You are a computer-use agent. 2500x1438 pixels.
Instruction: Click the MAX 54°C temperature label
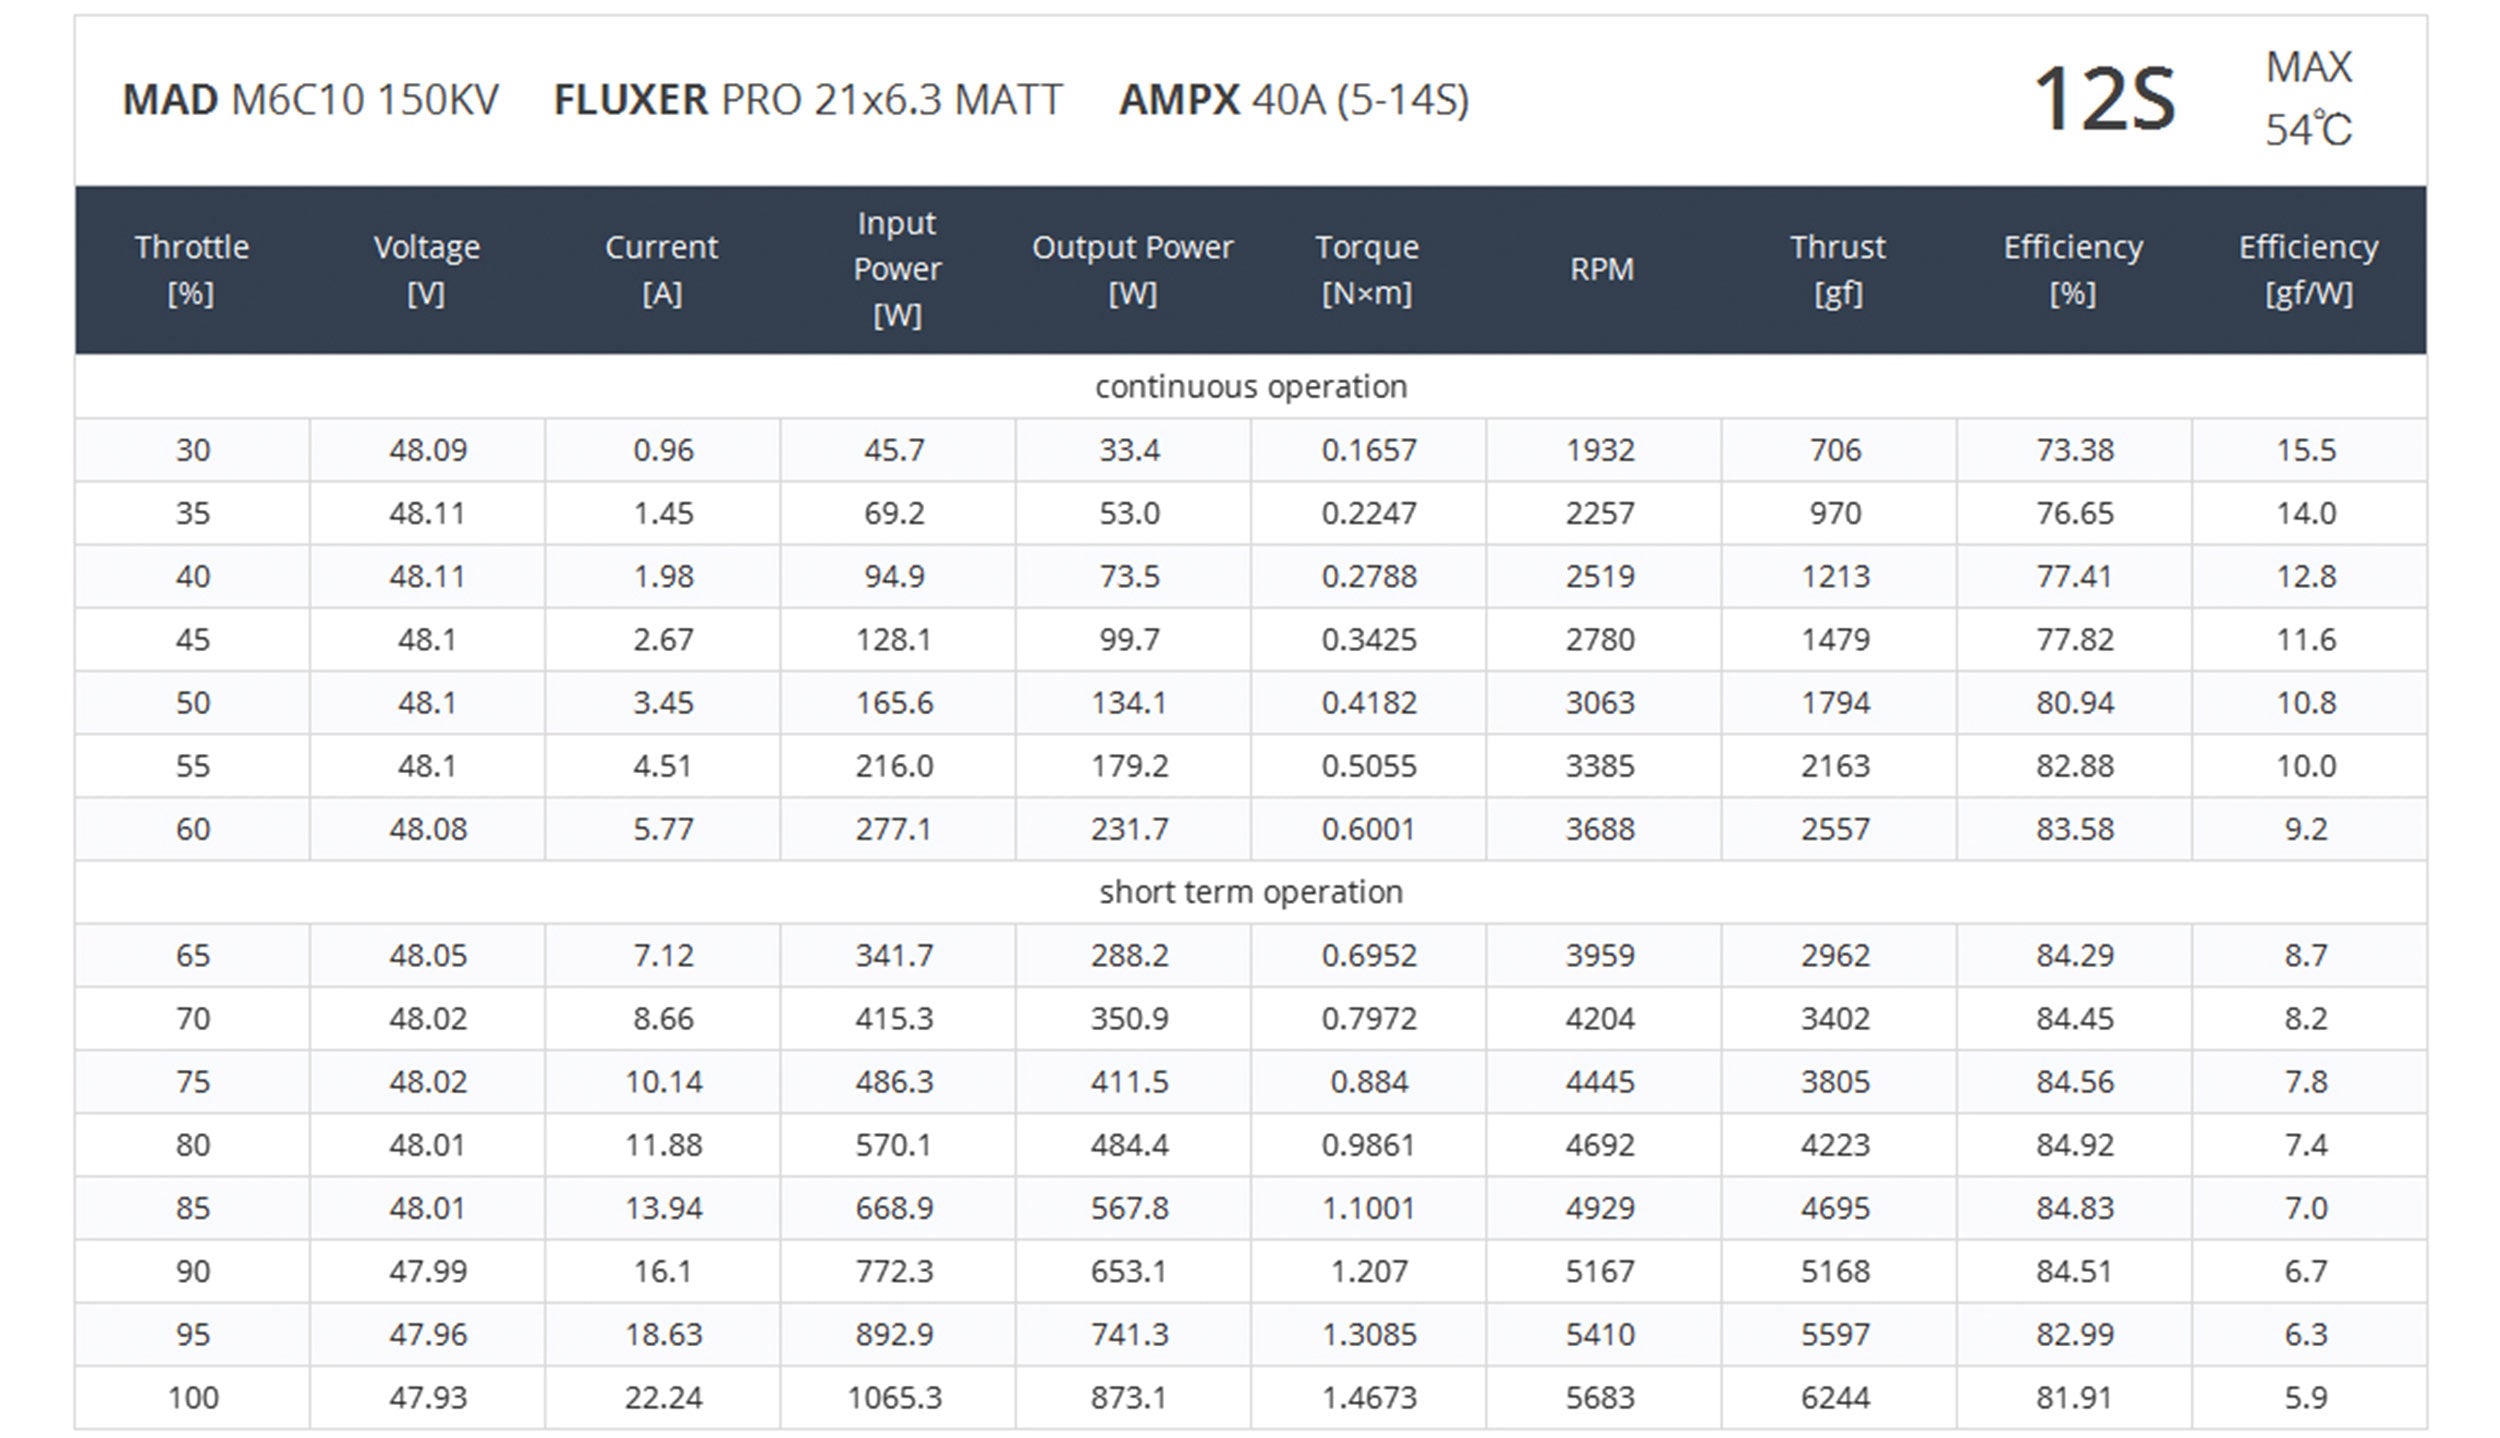point(2308,98)
